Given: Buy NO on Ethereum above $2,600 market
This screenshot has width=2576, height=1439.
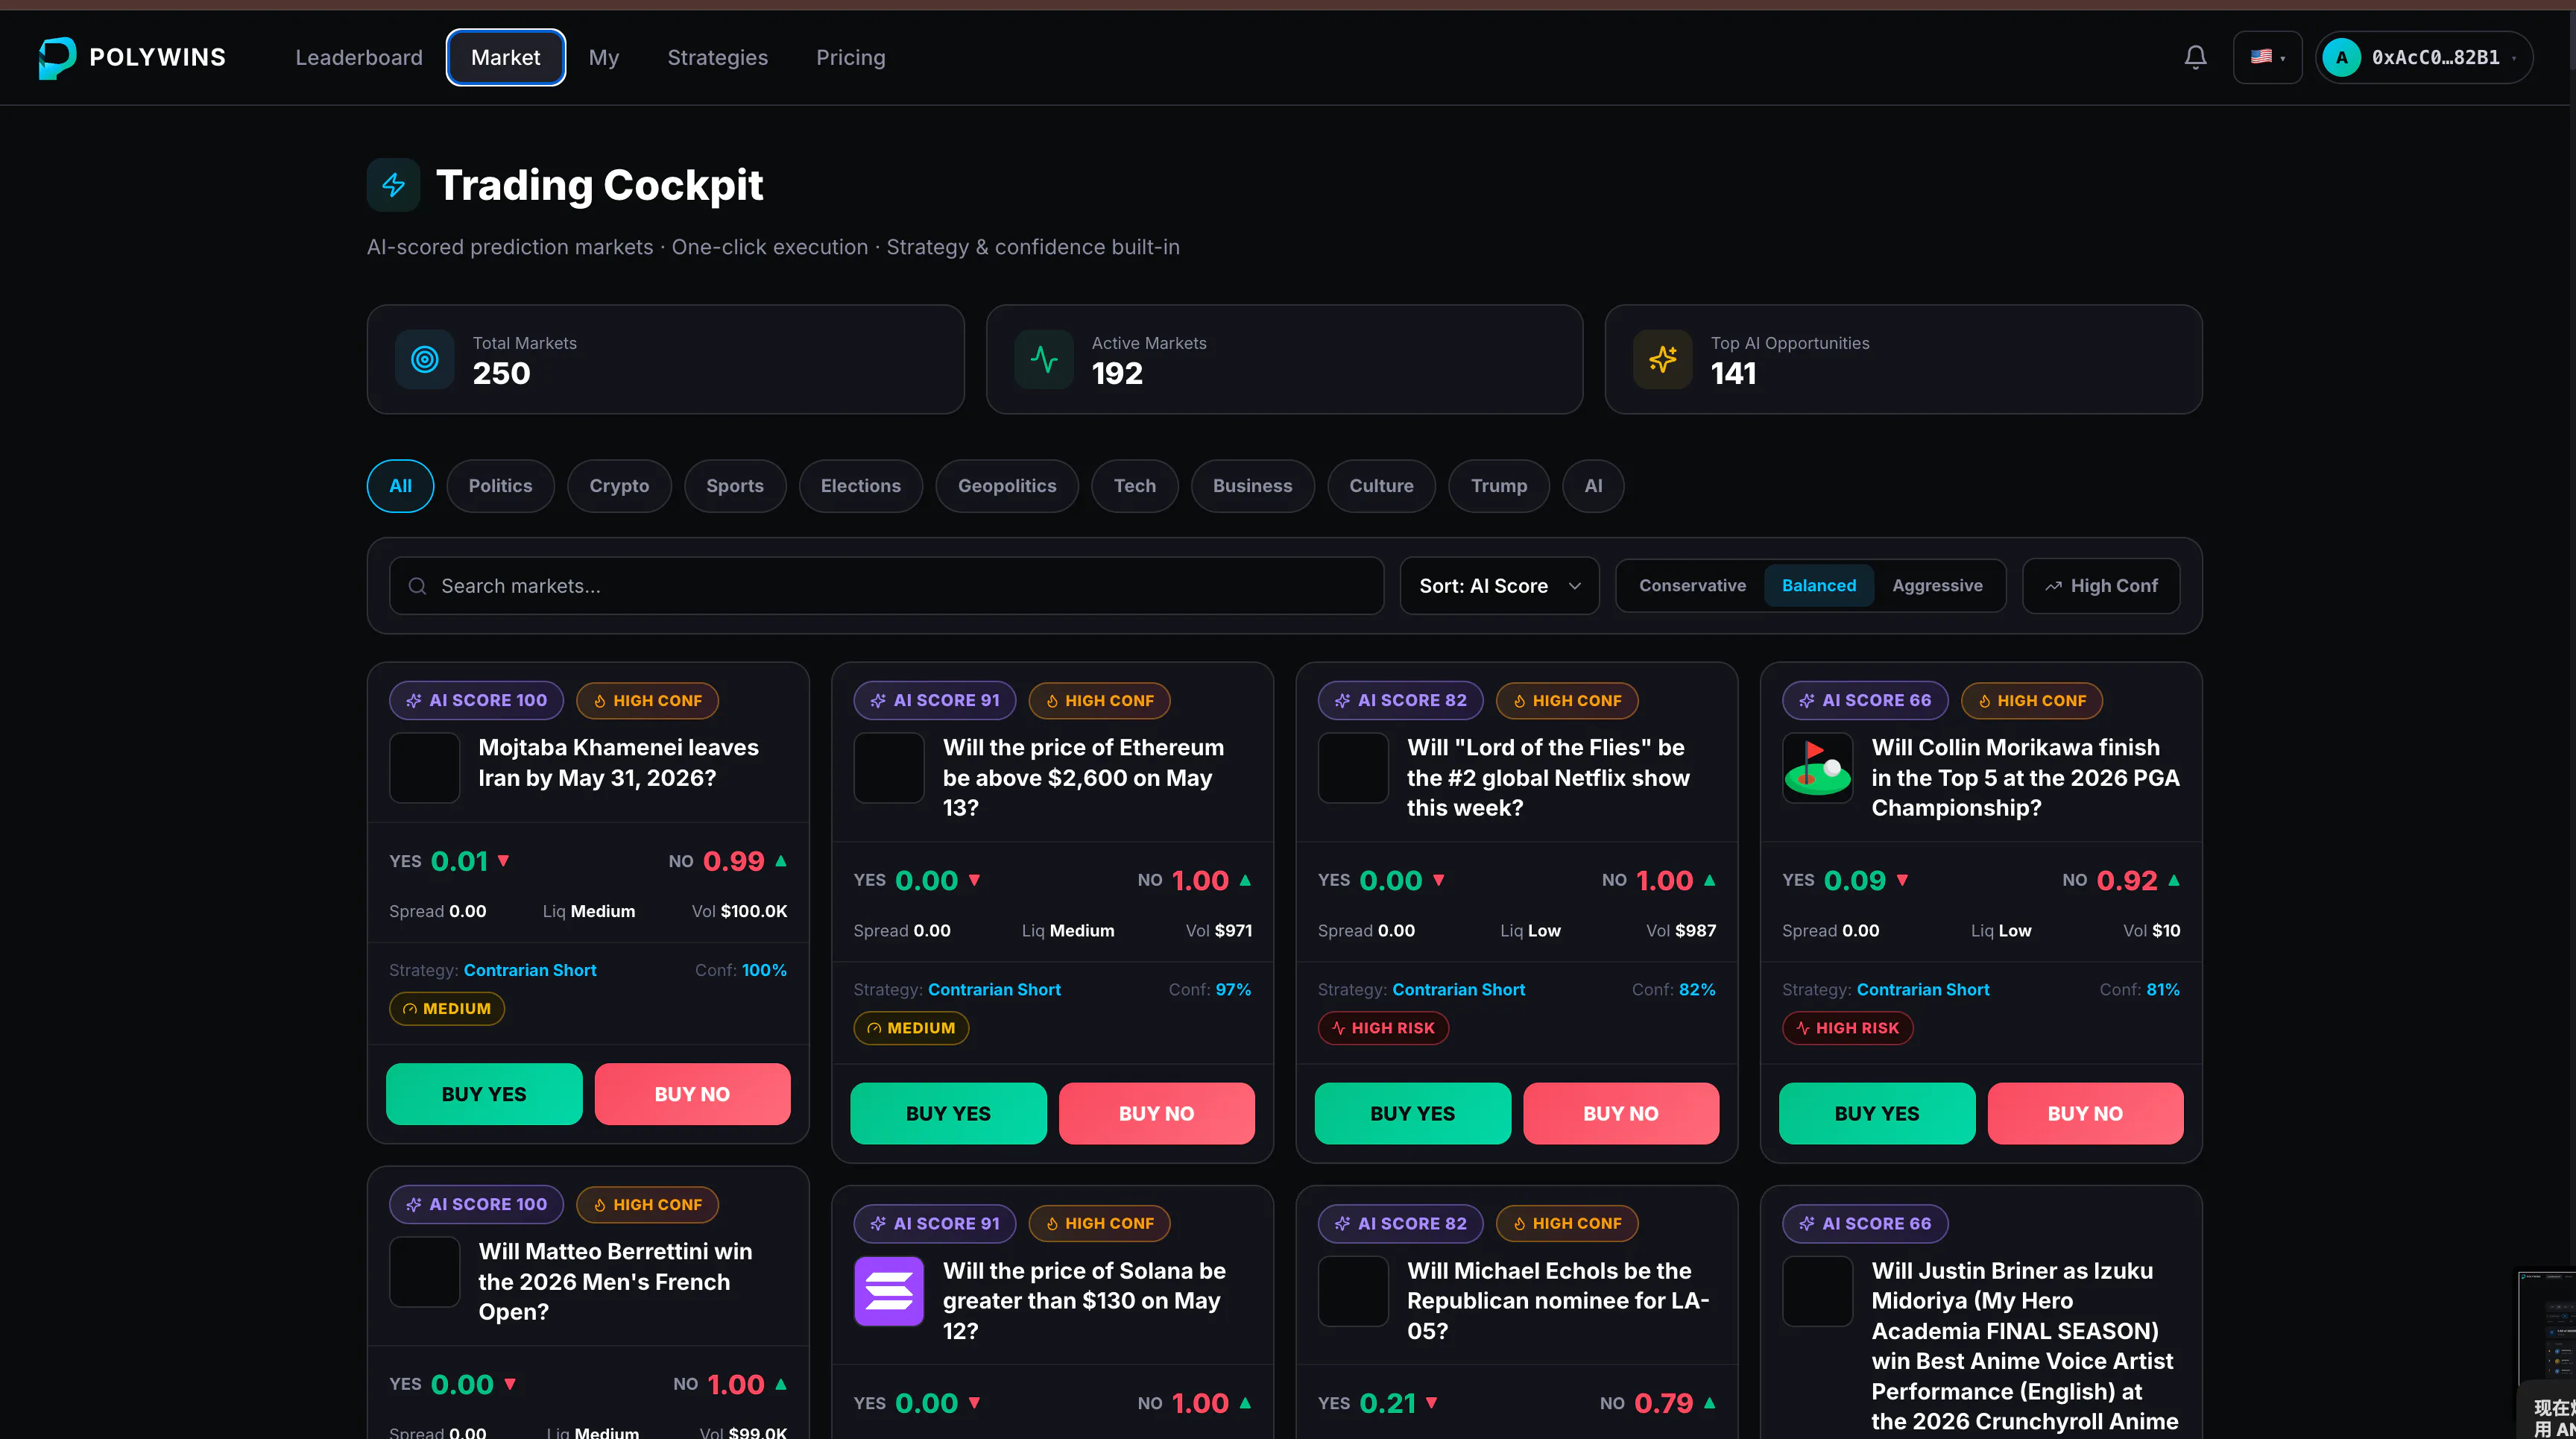Looking at the screenshot, I should tap(1156, 1113).
